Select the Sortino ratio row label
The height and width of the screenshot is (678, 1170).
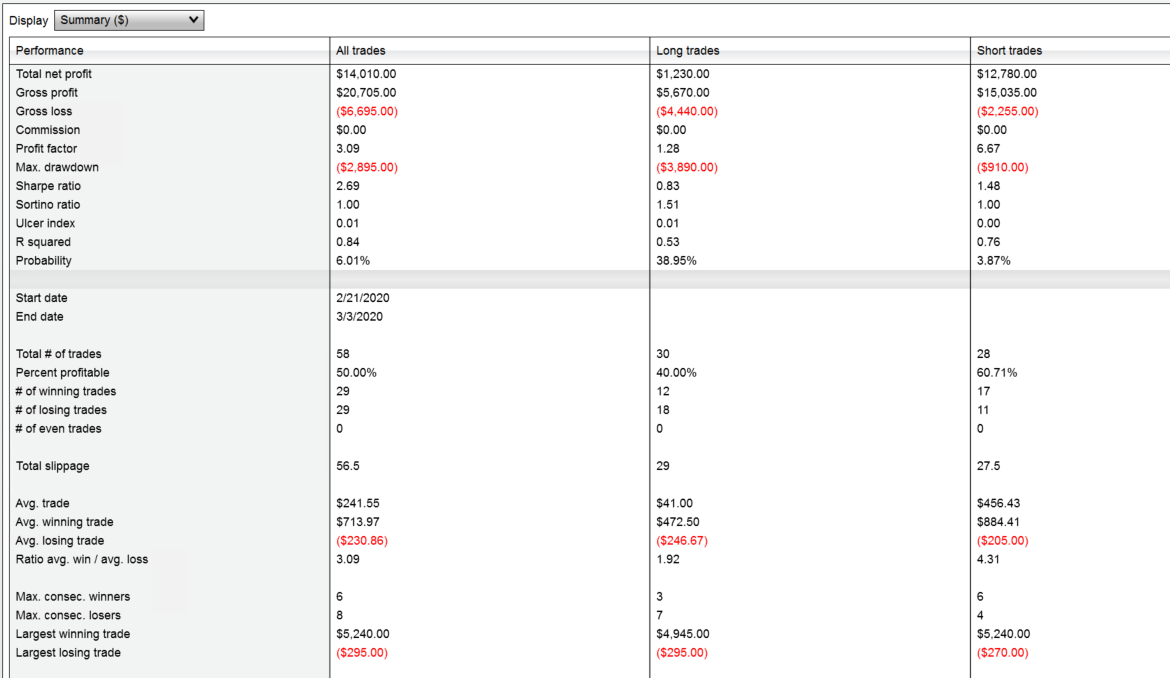click(x=48, y=204)
